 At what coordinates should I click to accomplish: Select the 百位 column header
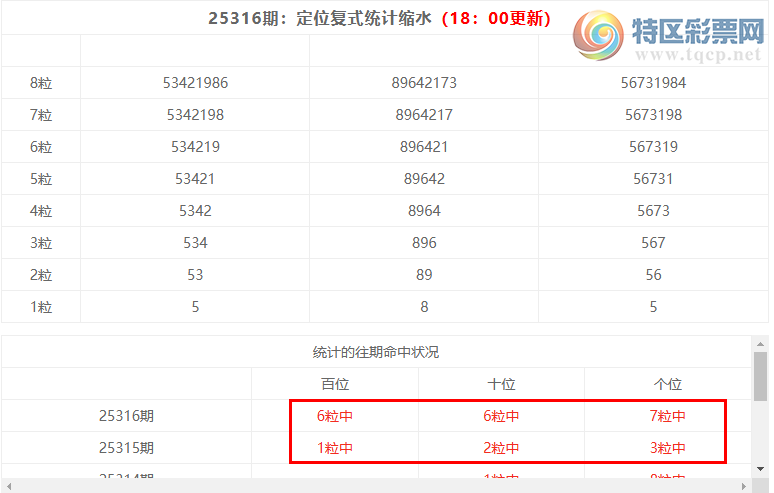(335, 384)
